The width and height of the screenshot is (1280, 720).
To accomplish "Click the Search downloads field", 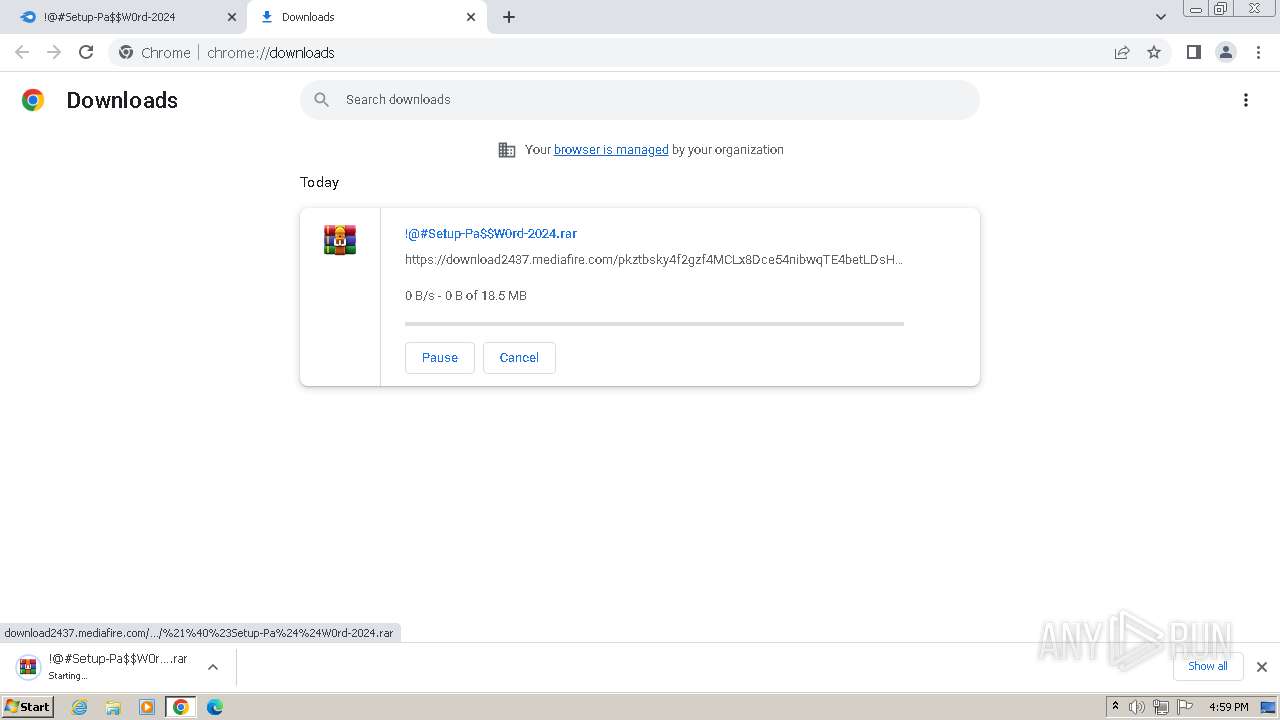I will pos(640,100).
